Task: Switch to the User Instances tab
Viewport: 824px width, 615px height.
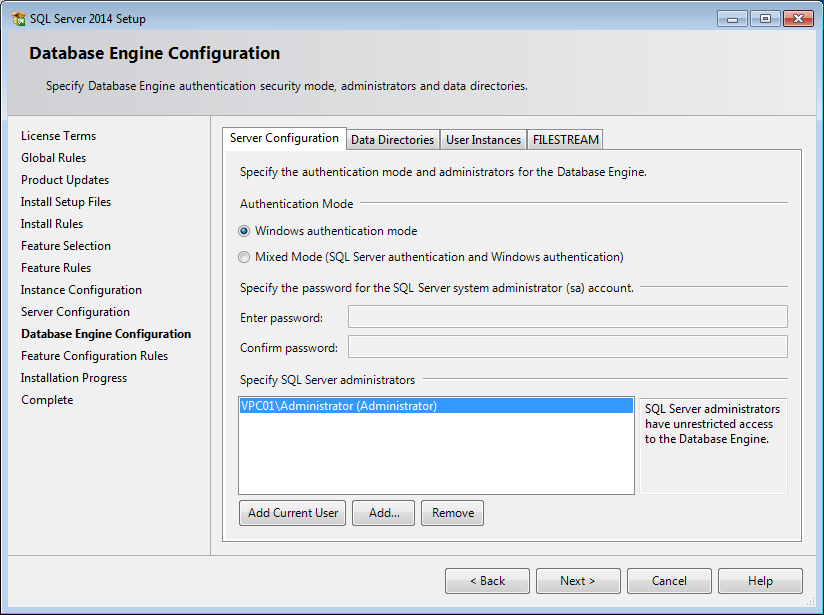Action: (483, 140)
